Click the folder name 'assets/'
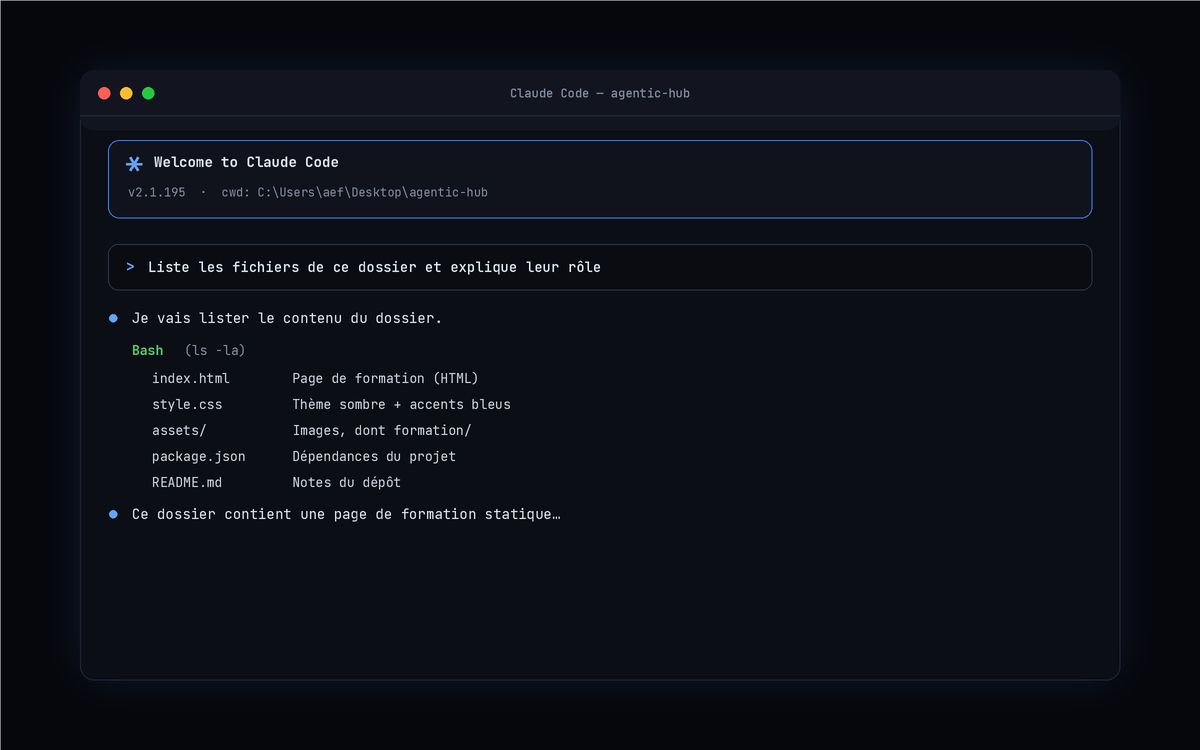The height and width of the screenshot is (750, 1200). click(x=179, y=430)
